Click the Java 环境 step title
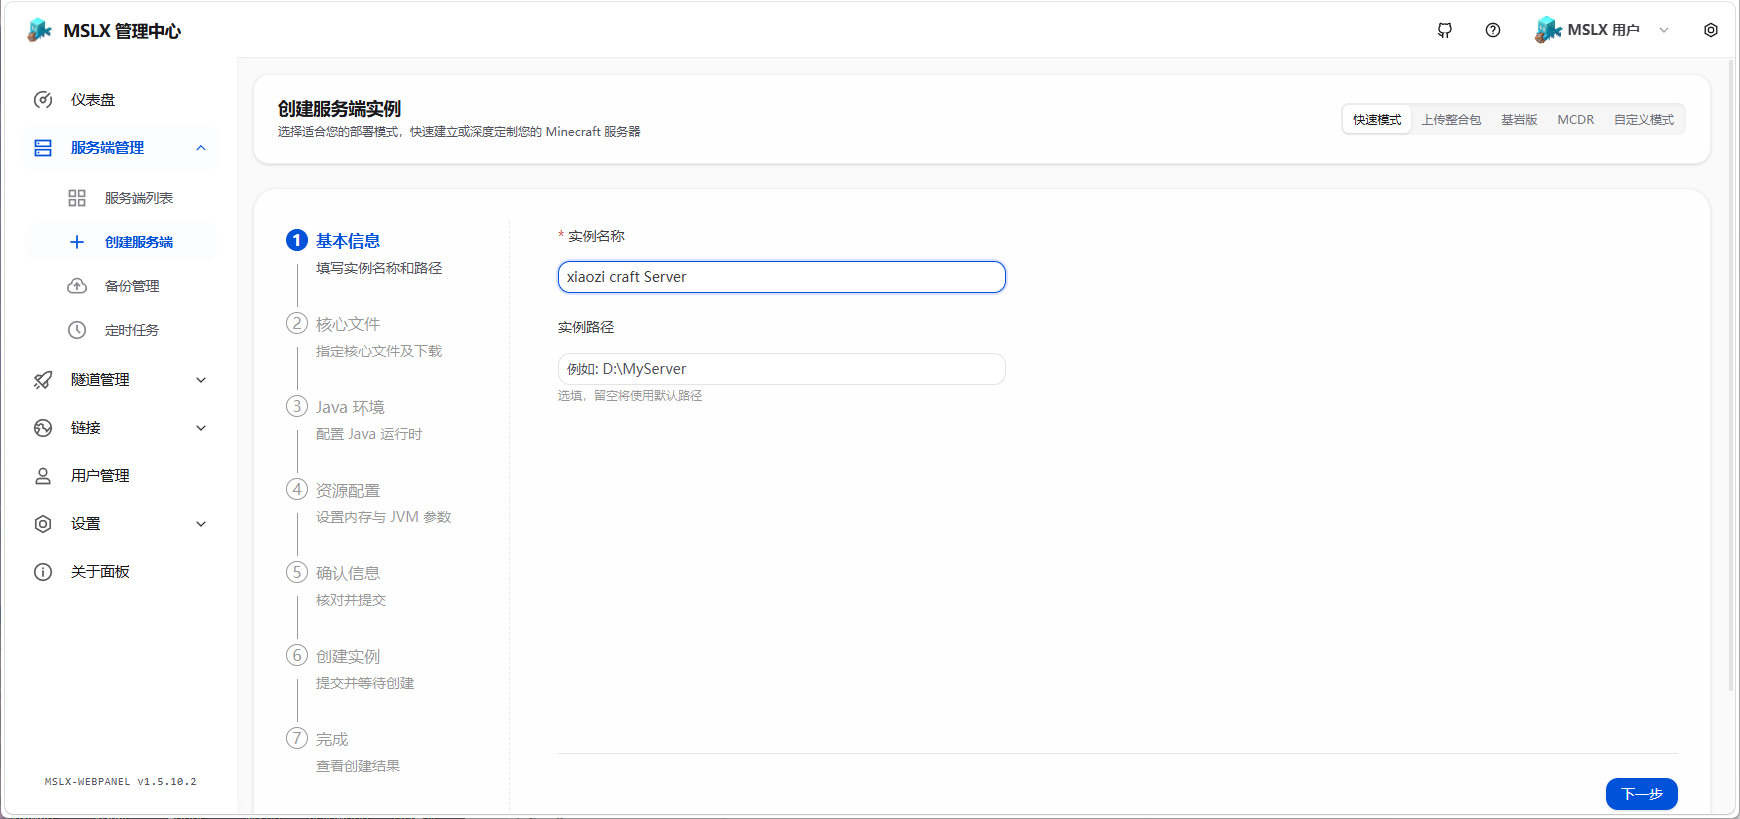The image size is (1740, 819). pyautogui.click(x=350, y=407)
